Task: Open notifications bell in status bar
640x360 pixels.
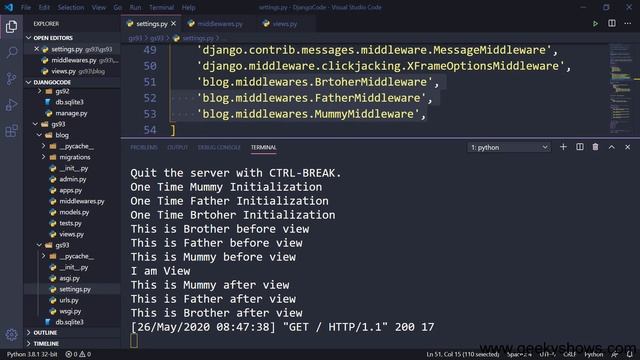Action: pos(630,354)
